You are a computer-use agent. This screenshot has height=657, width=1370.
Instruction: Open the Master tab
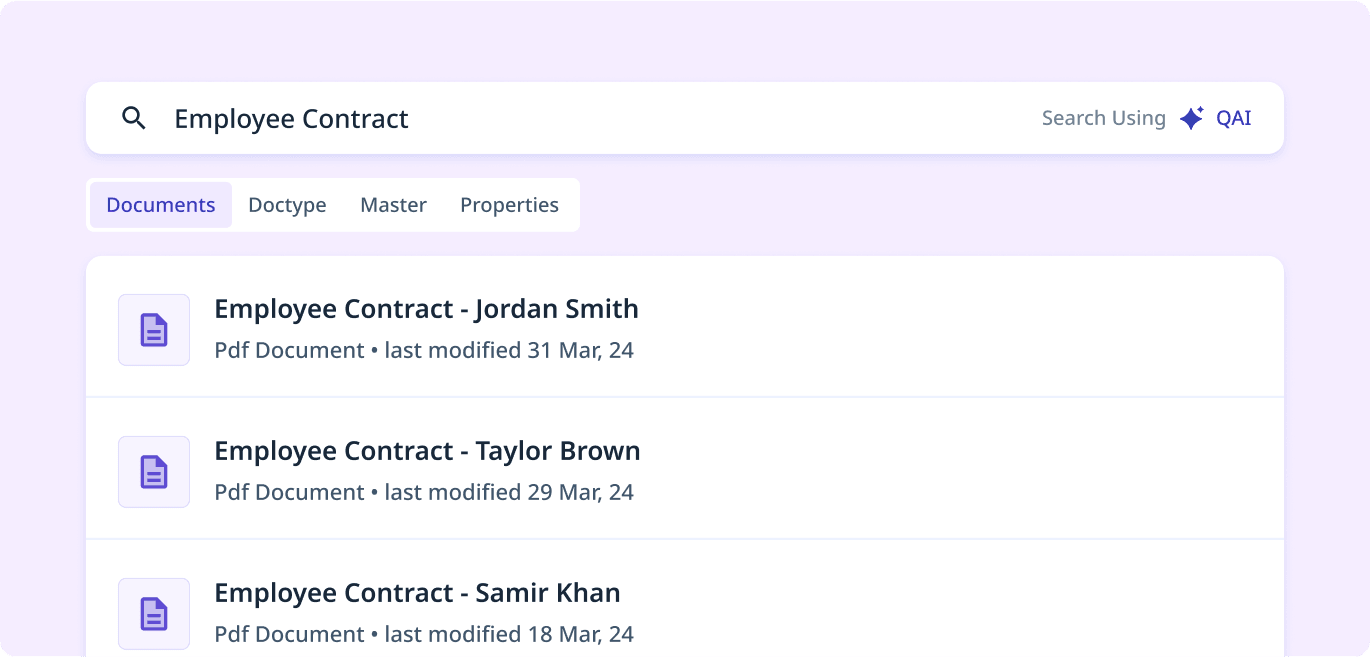click(x=393, y=205)
